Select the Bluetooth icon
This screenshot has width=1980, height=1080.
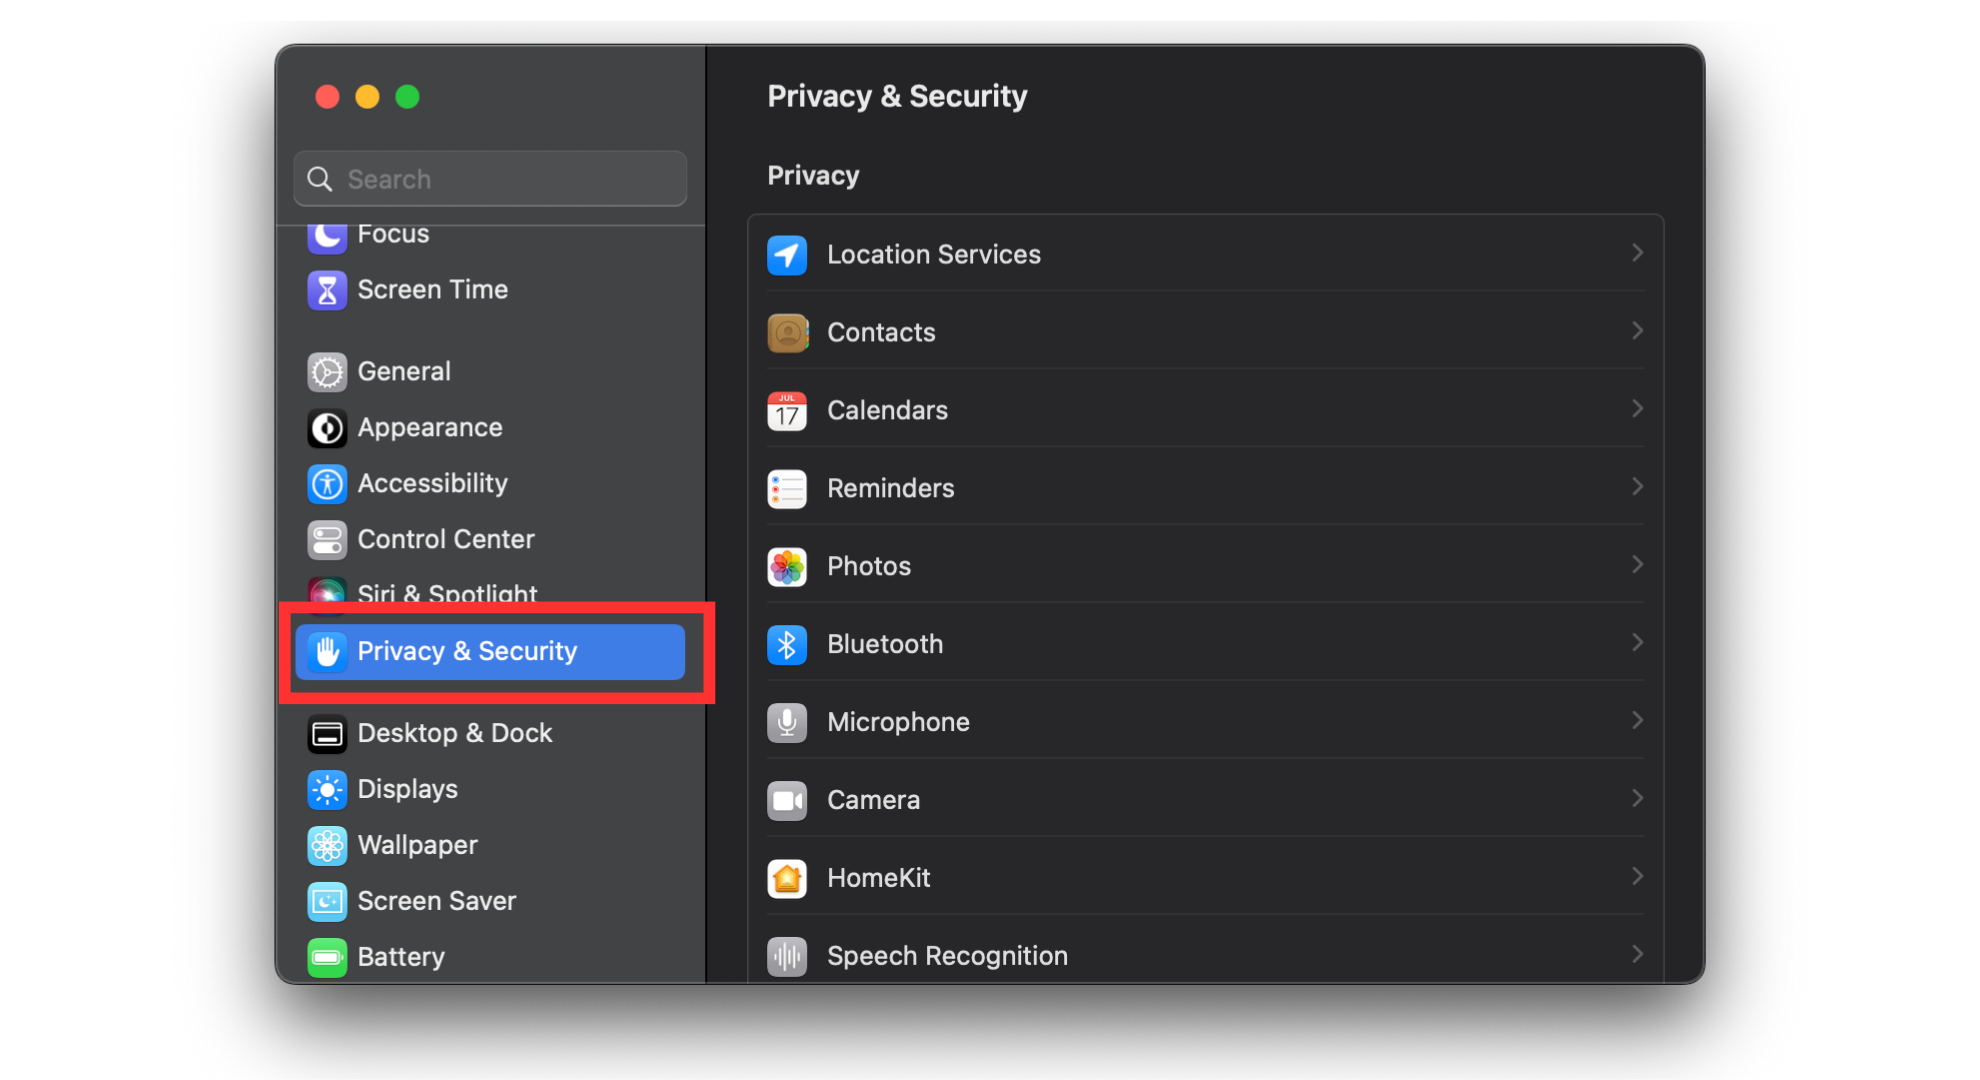coord(787,644)
